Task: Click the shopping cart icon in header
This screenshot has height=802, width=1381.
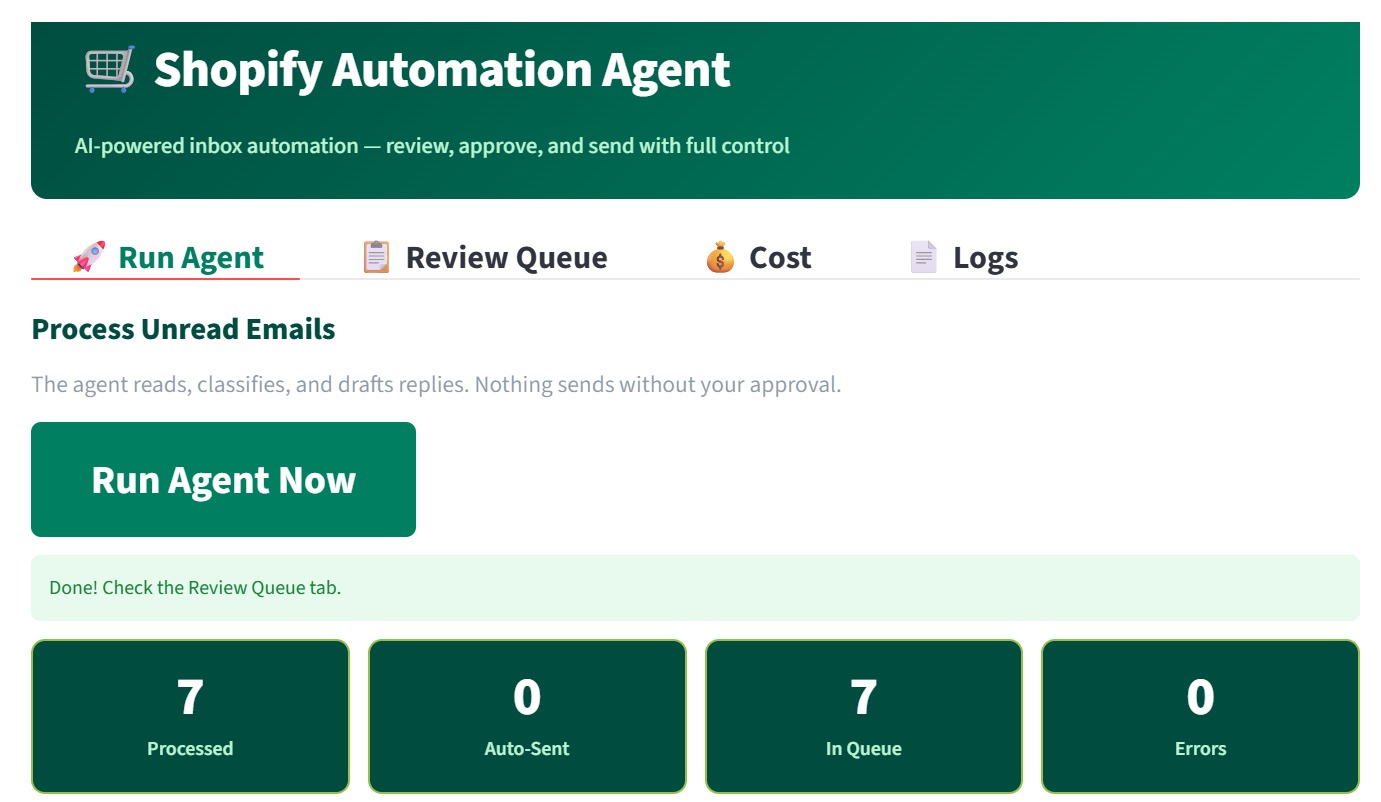Action: 109,70
